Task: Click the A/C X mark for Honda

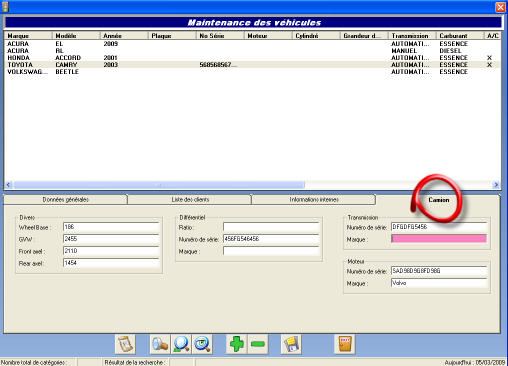Action: pyautogui.click(x=489, y=58)
